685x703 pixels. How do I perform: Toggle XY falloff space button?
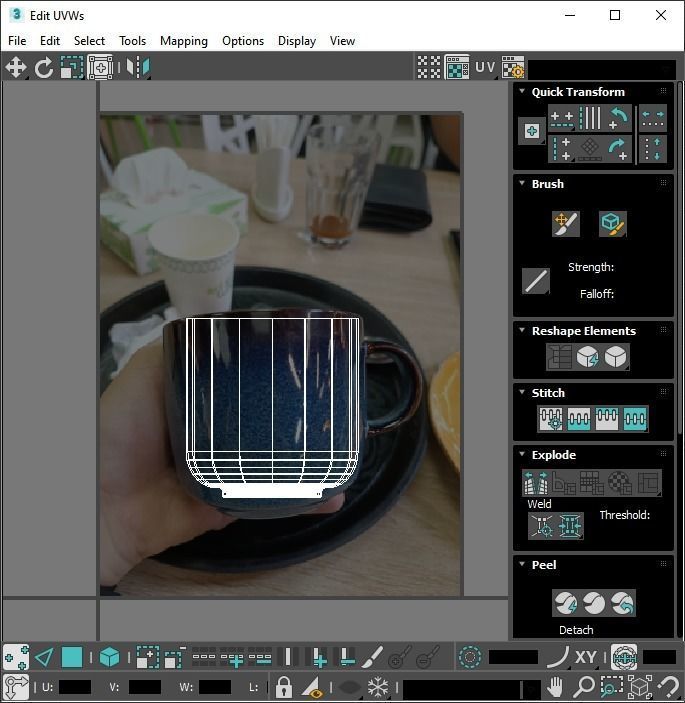tap(585, 657)
